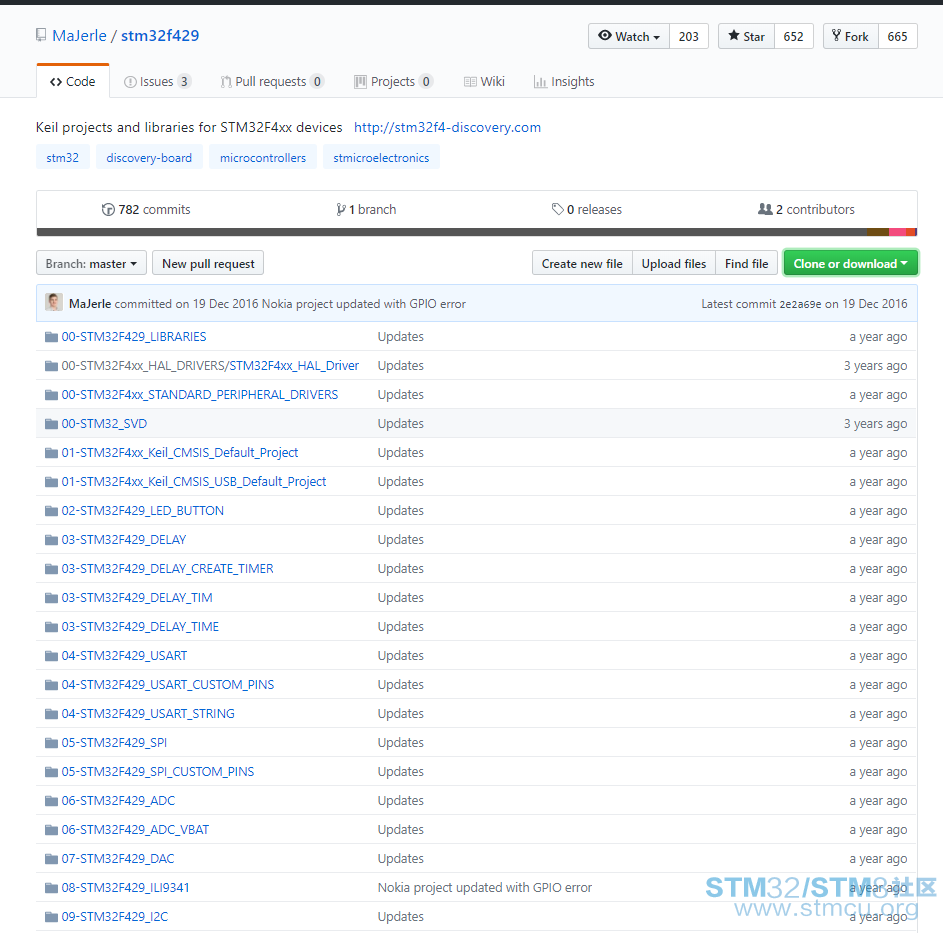Click the tag icon next to 0 releases

tap(558, 209)
